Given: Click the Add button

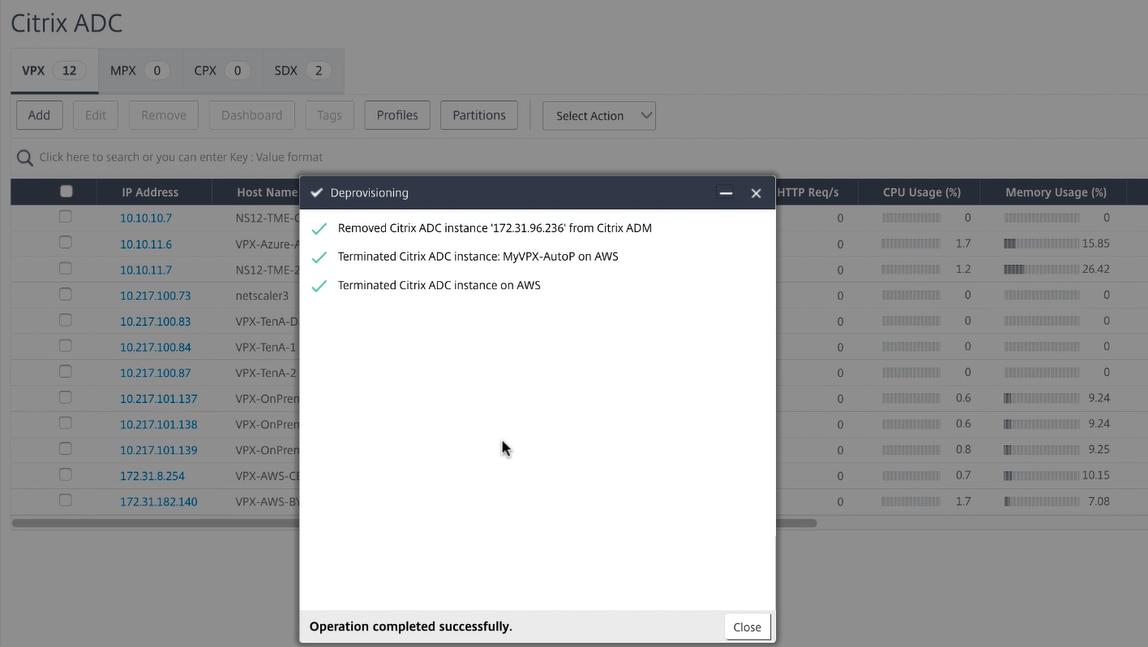Looking at the screenshot, I should click(40, 115).
